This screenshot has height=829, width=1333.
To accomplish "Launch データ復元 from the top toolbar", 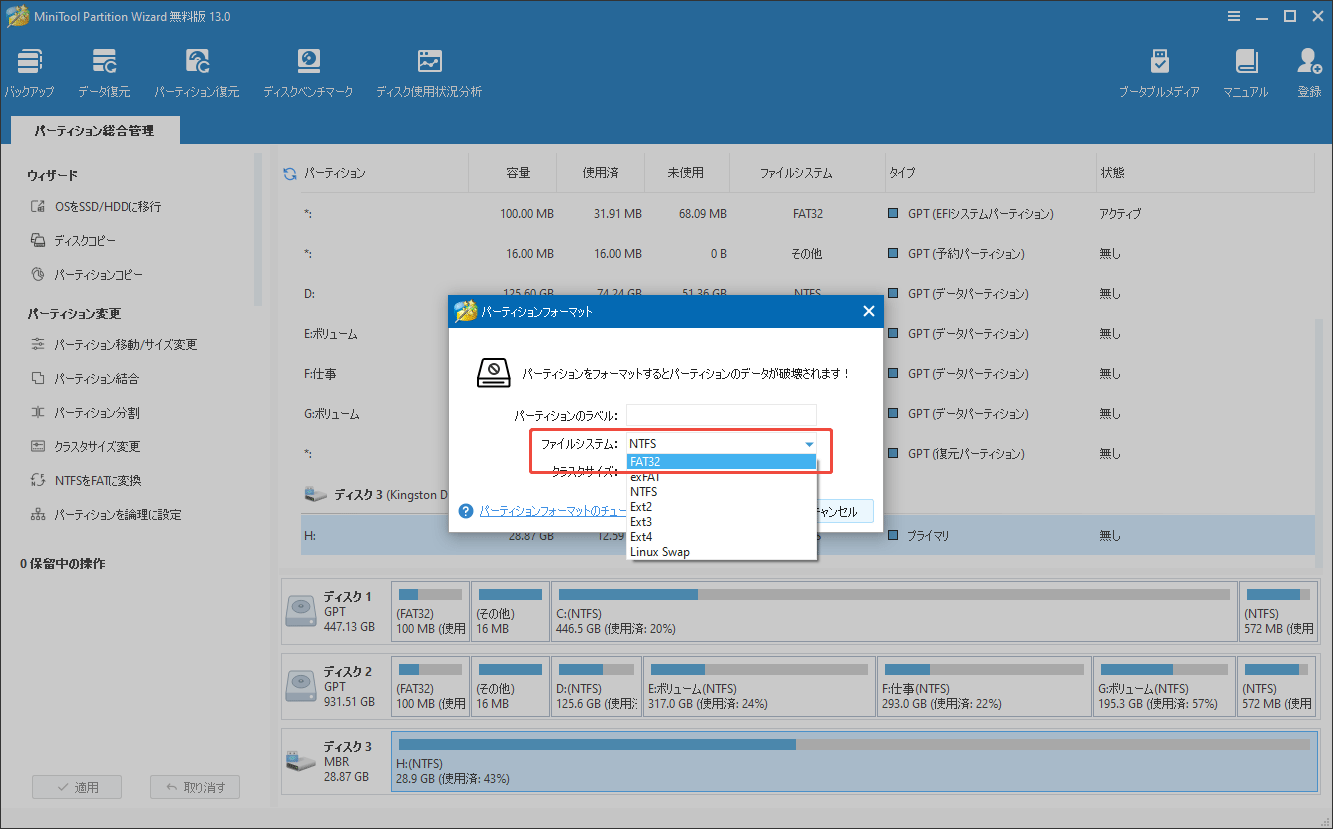I will [x=104, y=73].
